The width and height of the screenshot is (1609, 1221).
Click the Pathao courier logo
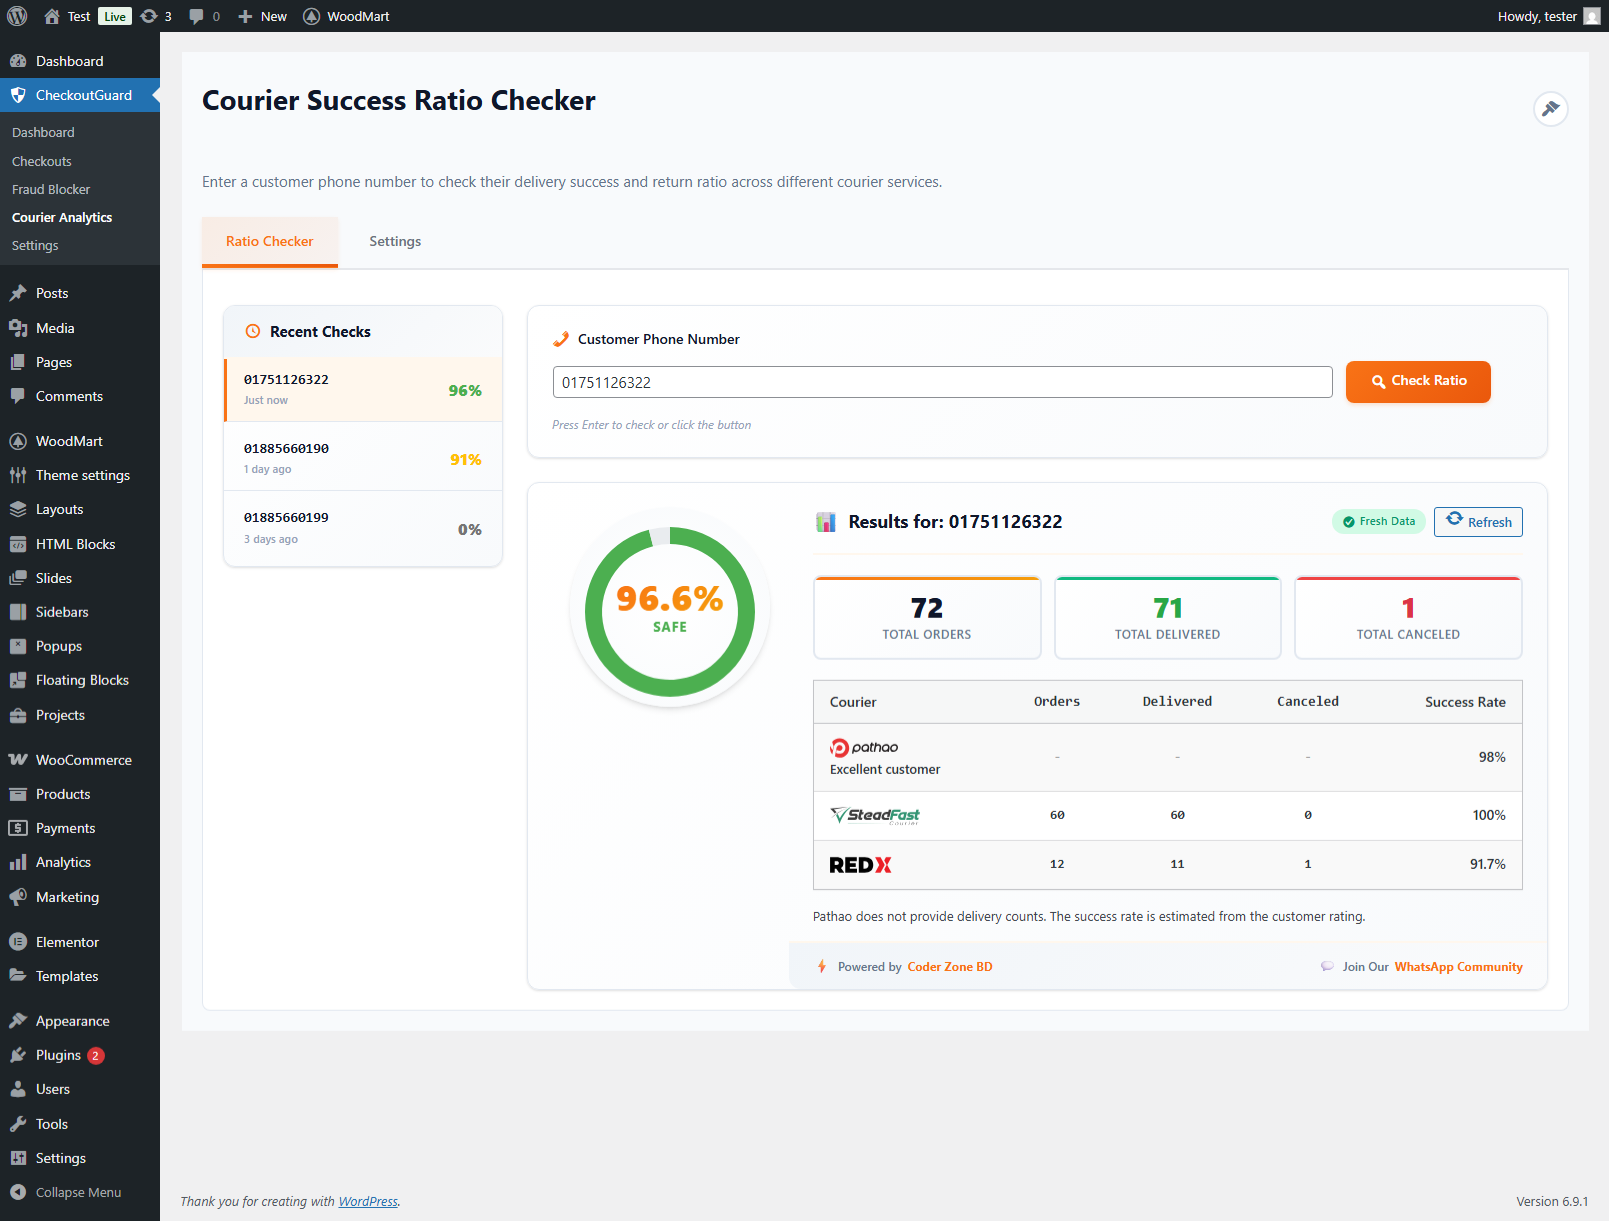coord(864,747)
